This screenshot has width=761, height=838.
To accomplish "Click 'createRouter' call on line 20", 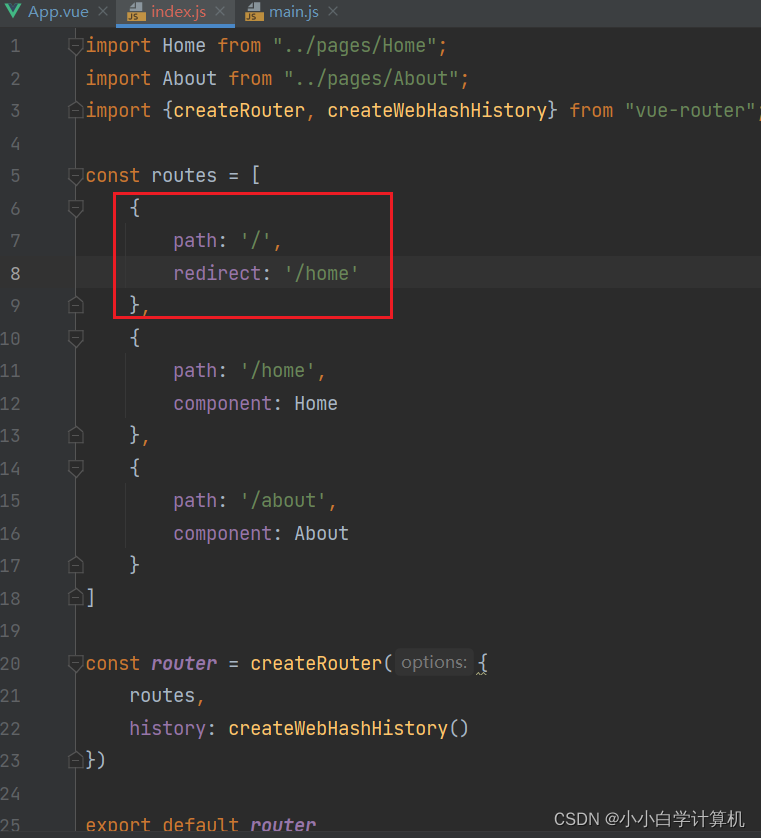I will click(316, 663).
